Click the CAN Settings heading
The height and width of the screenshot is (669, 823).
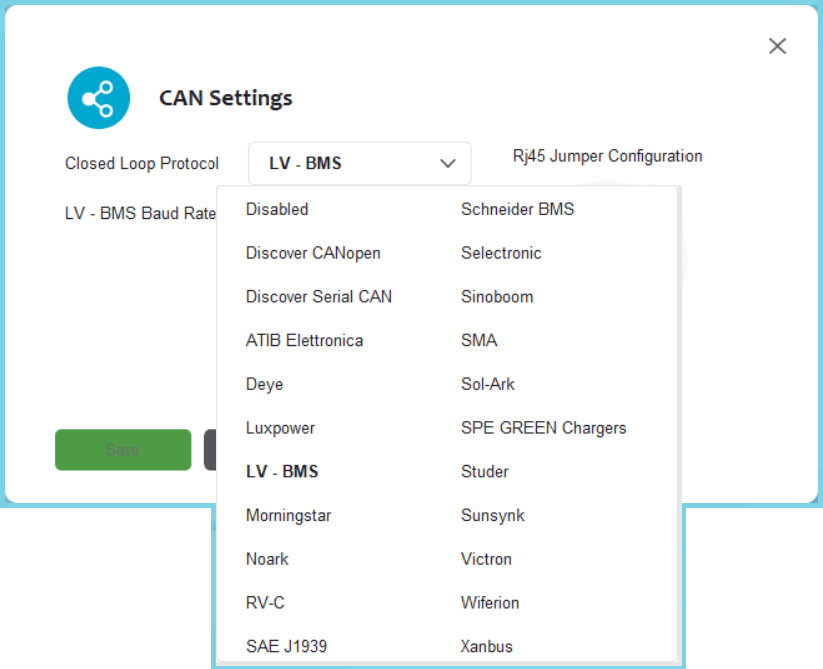[226, 98]
